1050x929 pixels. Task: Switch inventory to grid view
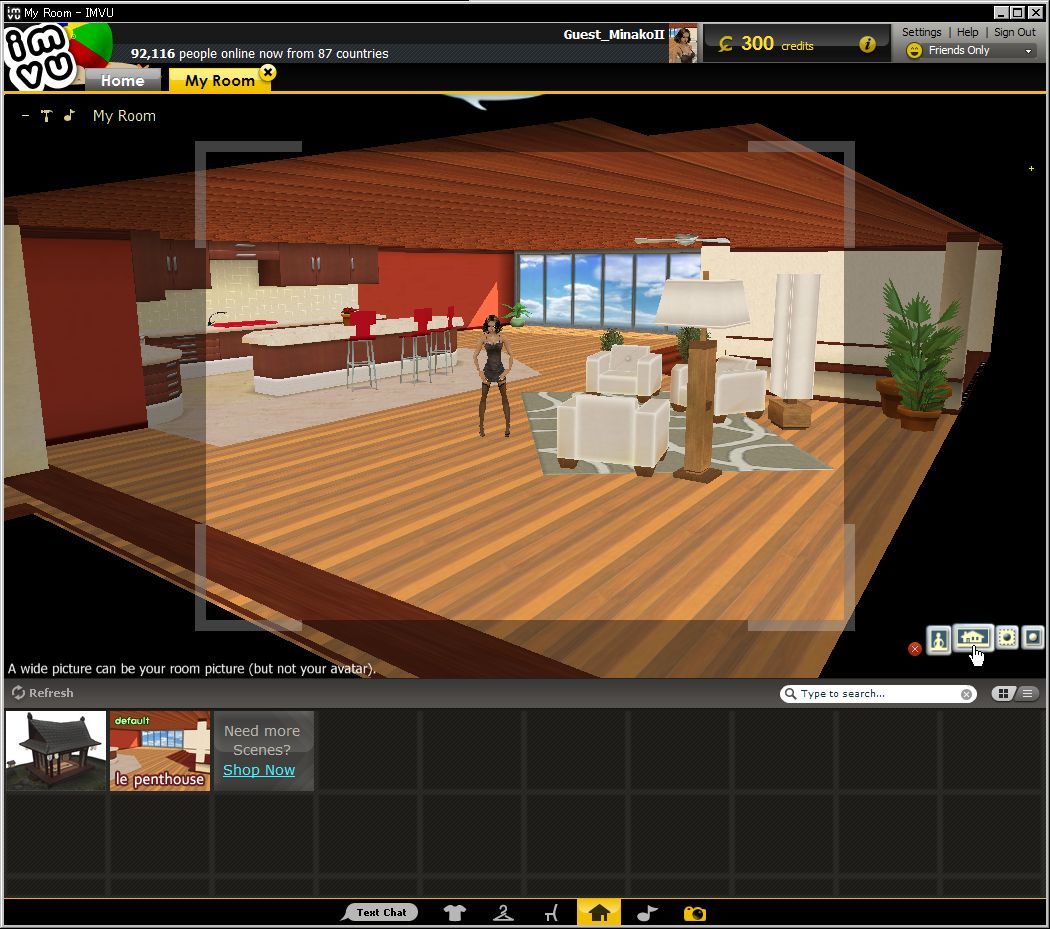click(1003, 694)
